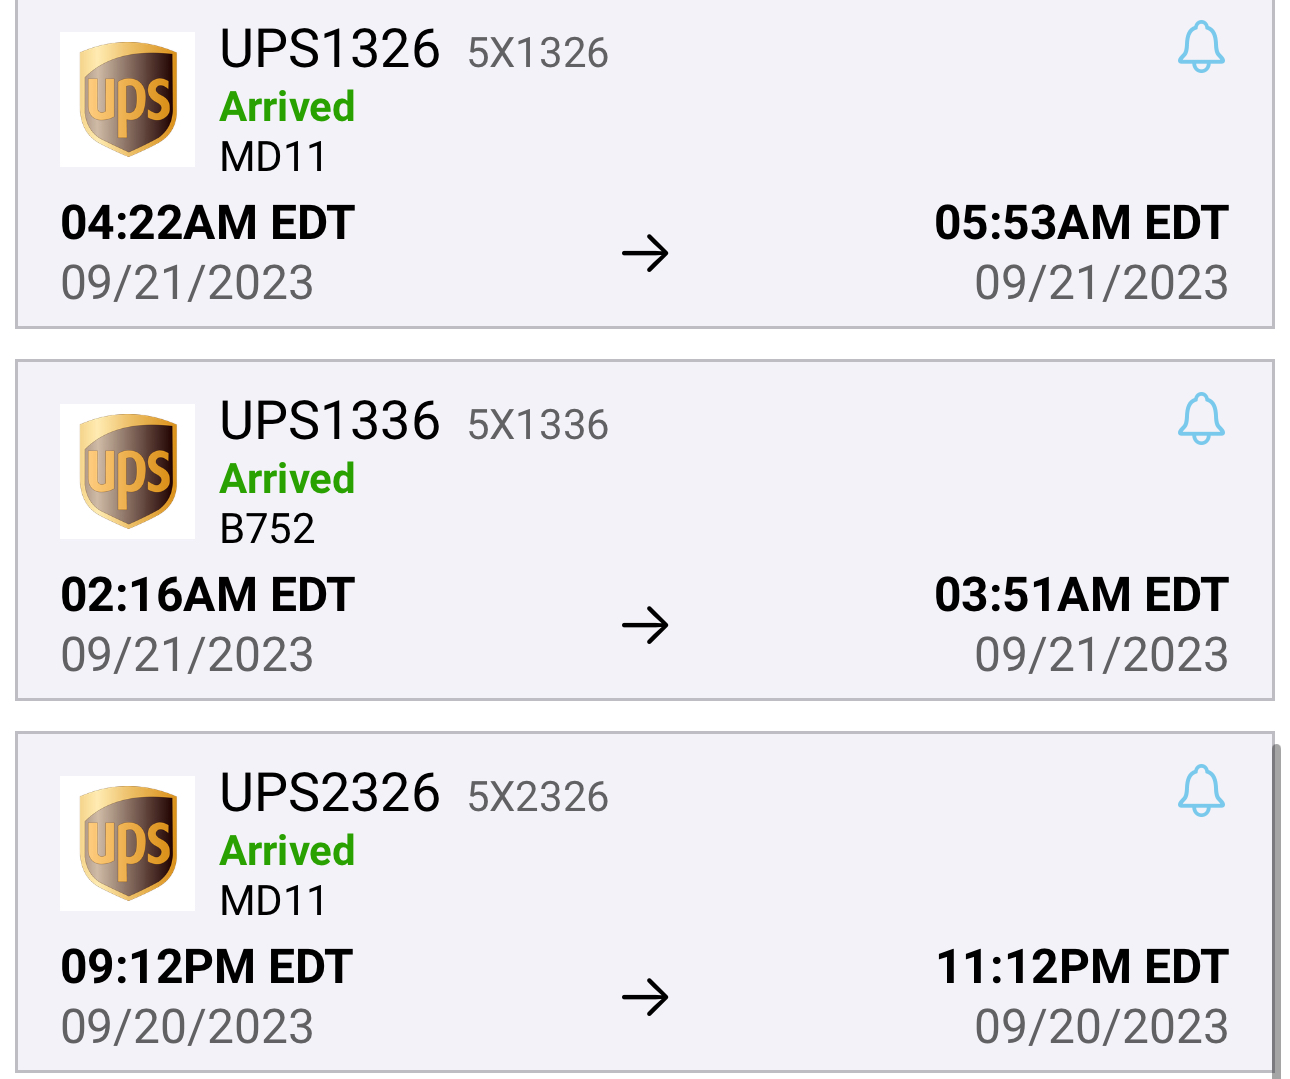The height and width of the screenshot is (1079, 1290).
Task: Click the UPS logo on UPS2326 card
Action: tap(128, 843)
